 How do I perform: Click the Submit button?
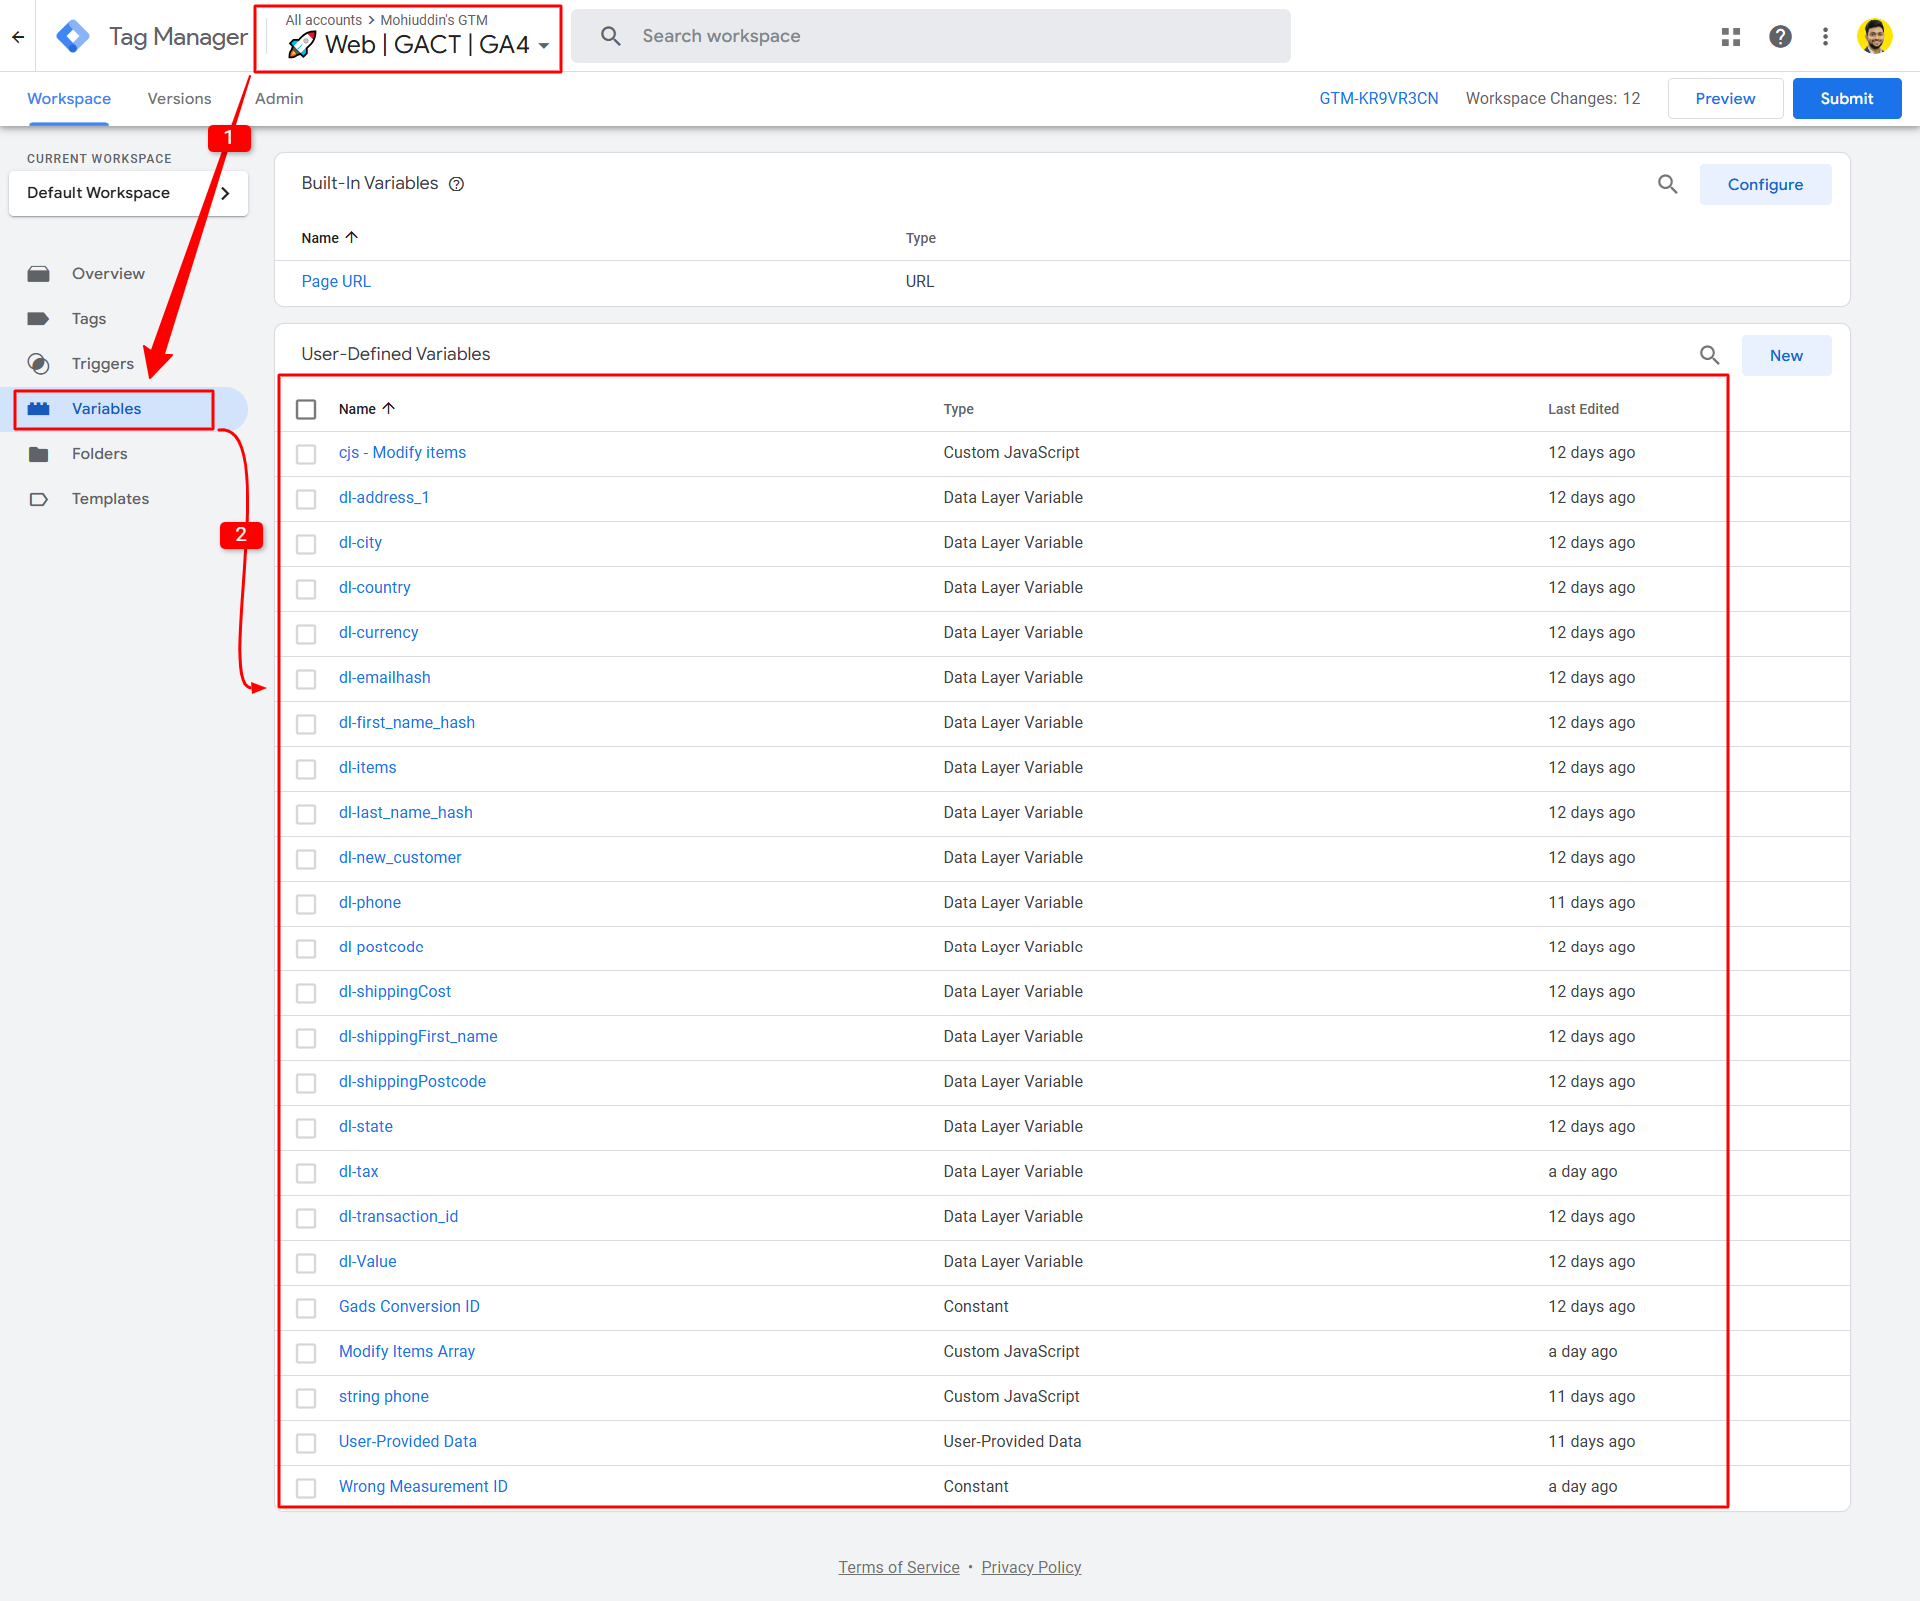(x=1846, y=99)
